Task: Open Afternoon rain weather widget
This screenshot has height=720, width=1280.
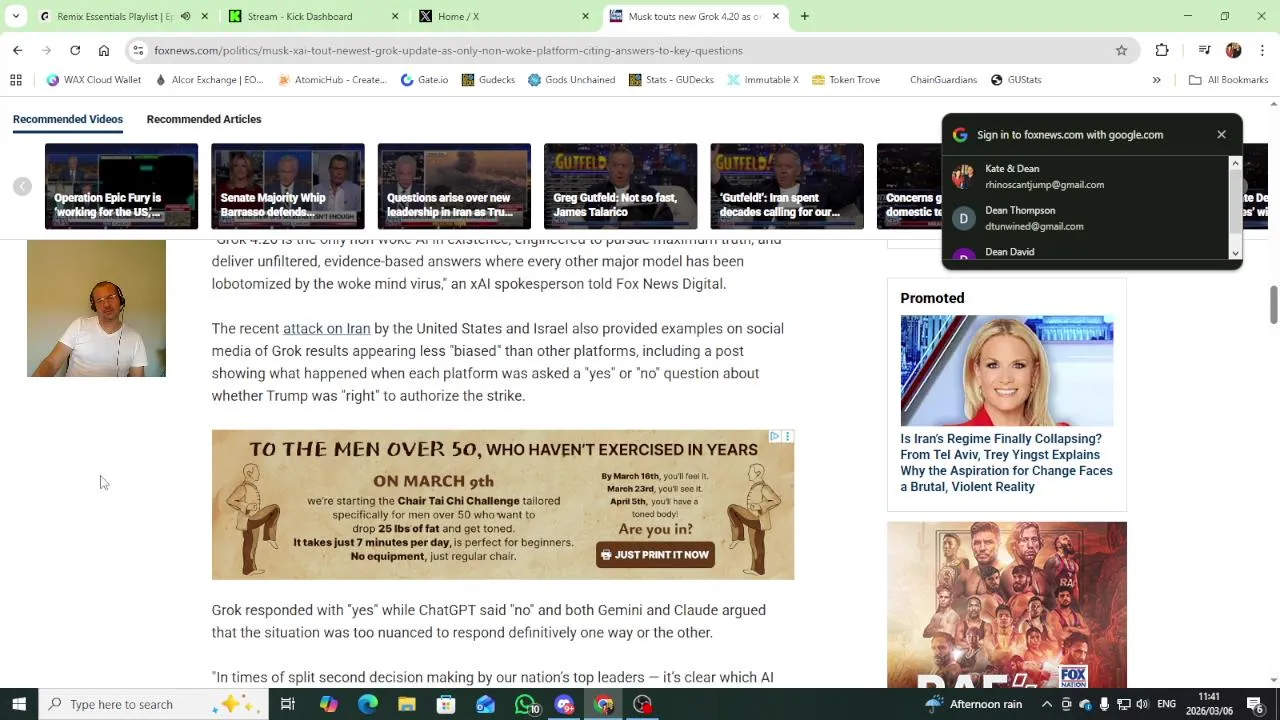Action: click(x=974, y=704)
